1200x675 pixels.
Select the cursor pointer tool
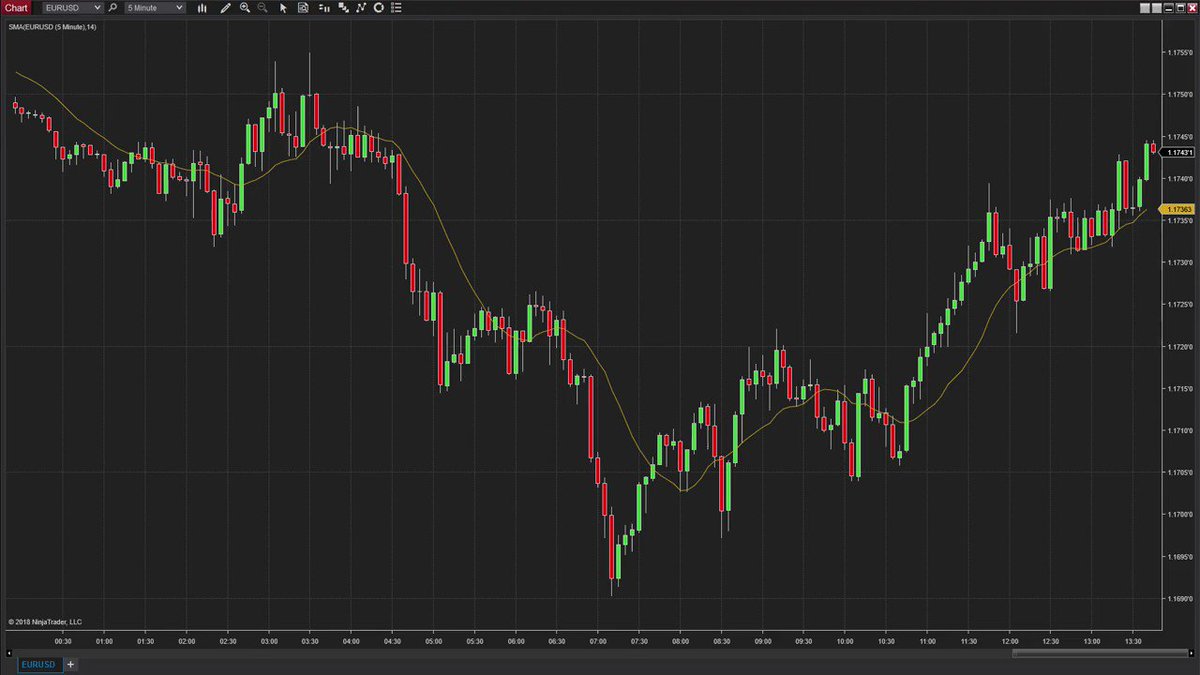click(x=283, y=7)
